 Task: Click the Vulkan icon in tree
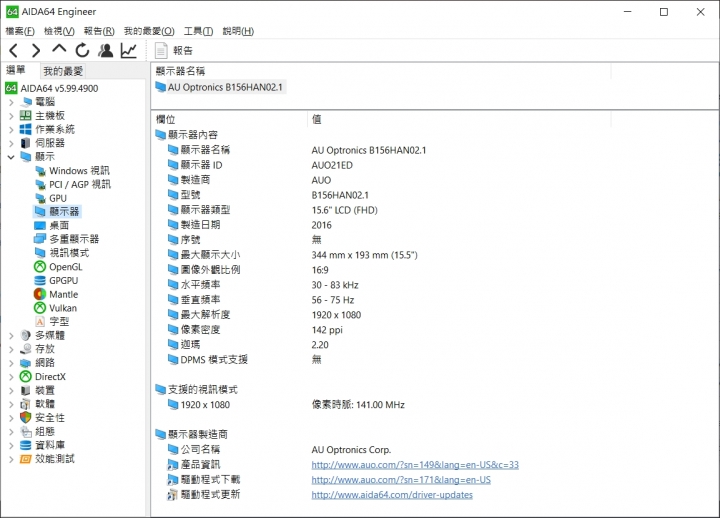(x=40, y=308)
